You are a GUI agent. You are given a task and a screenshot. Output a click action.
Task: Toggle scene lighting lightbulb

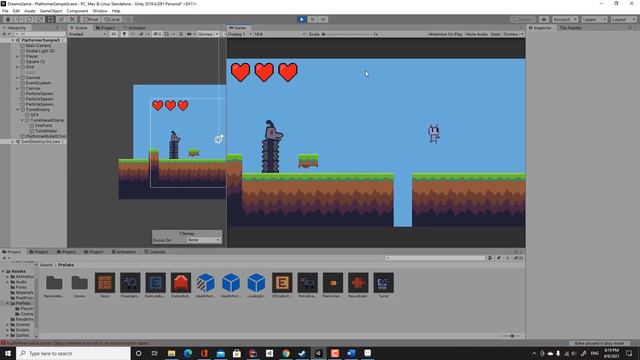pyautogui.click(x=124, y=34)
